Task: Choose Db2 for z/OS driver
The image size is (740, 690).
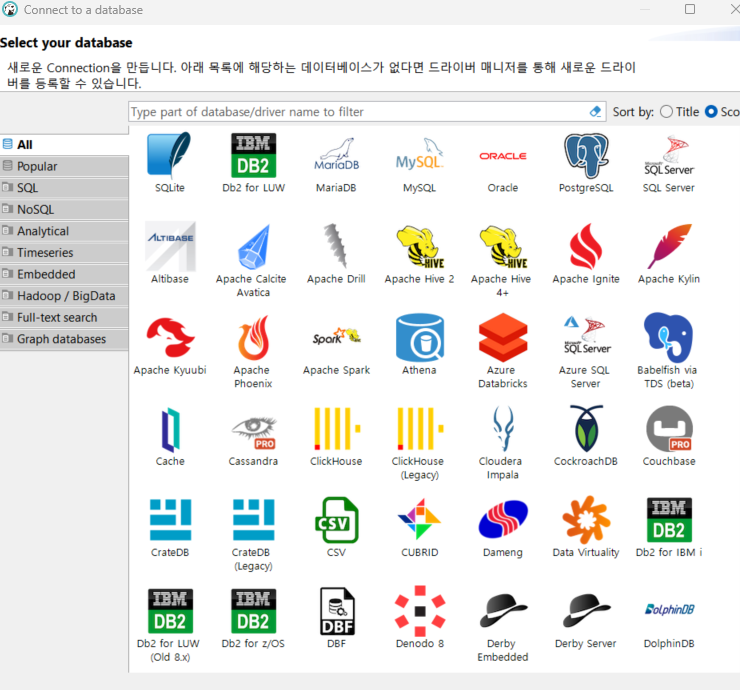Action: click(253, 611)
